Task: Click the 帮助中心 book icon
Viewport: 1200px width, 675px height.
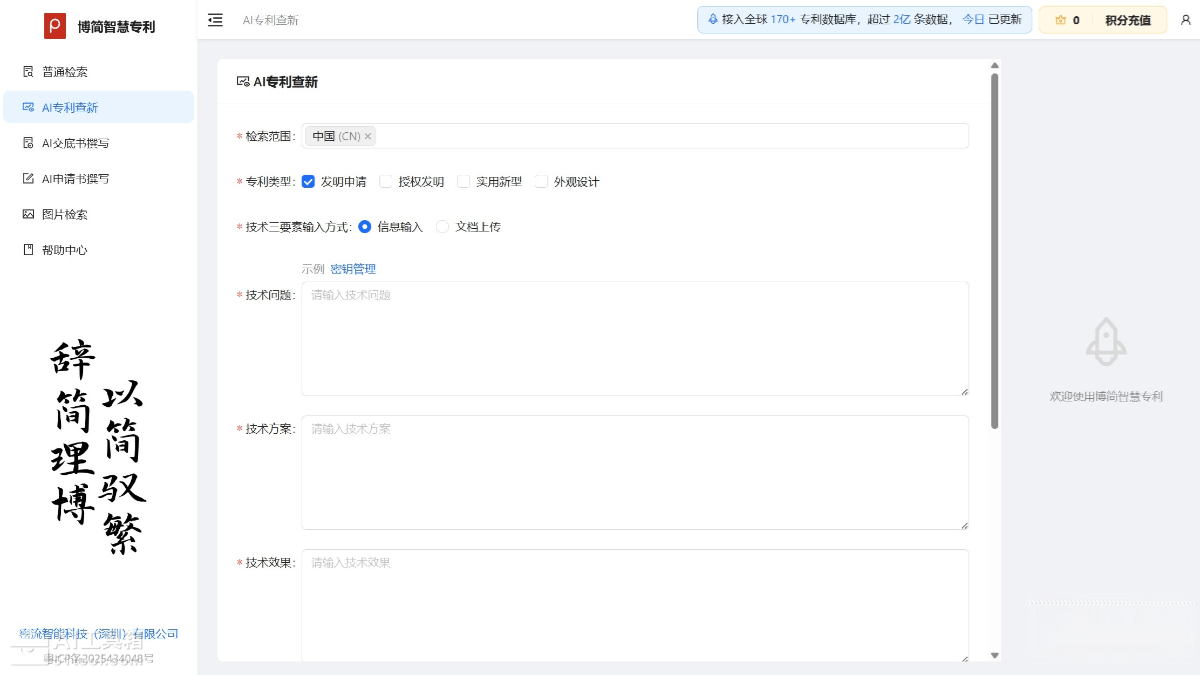Action: (x=29, y=250)
